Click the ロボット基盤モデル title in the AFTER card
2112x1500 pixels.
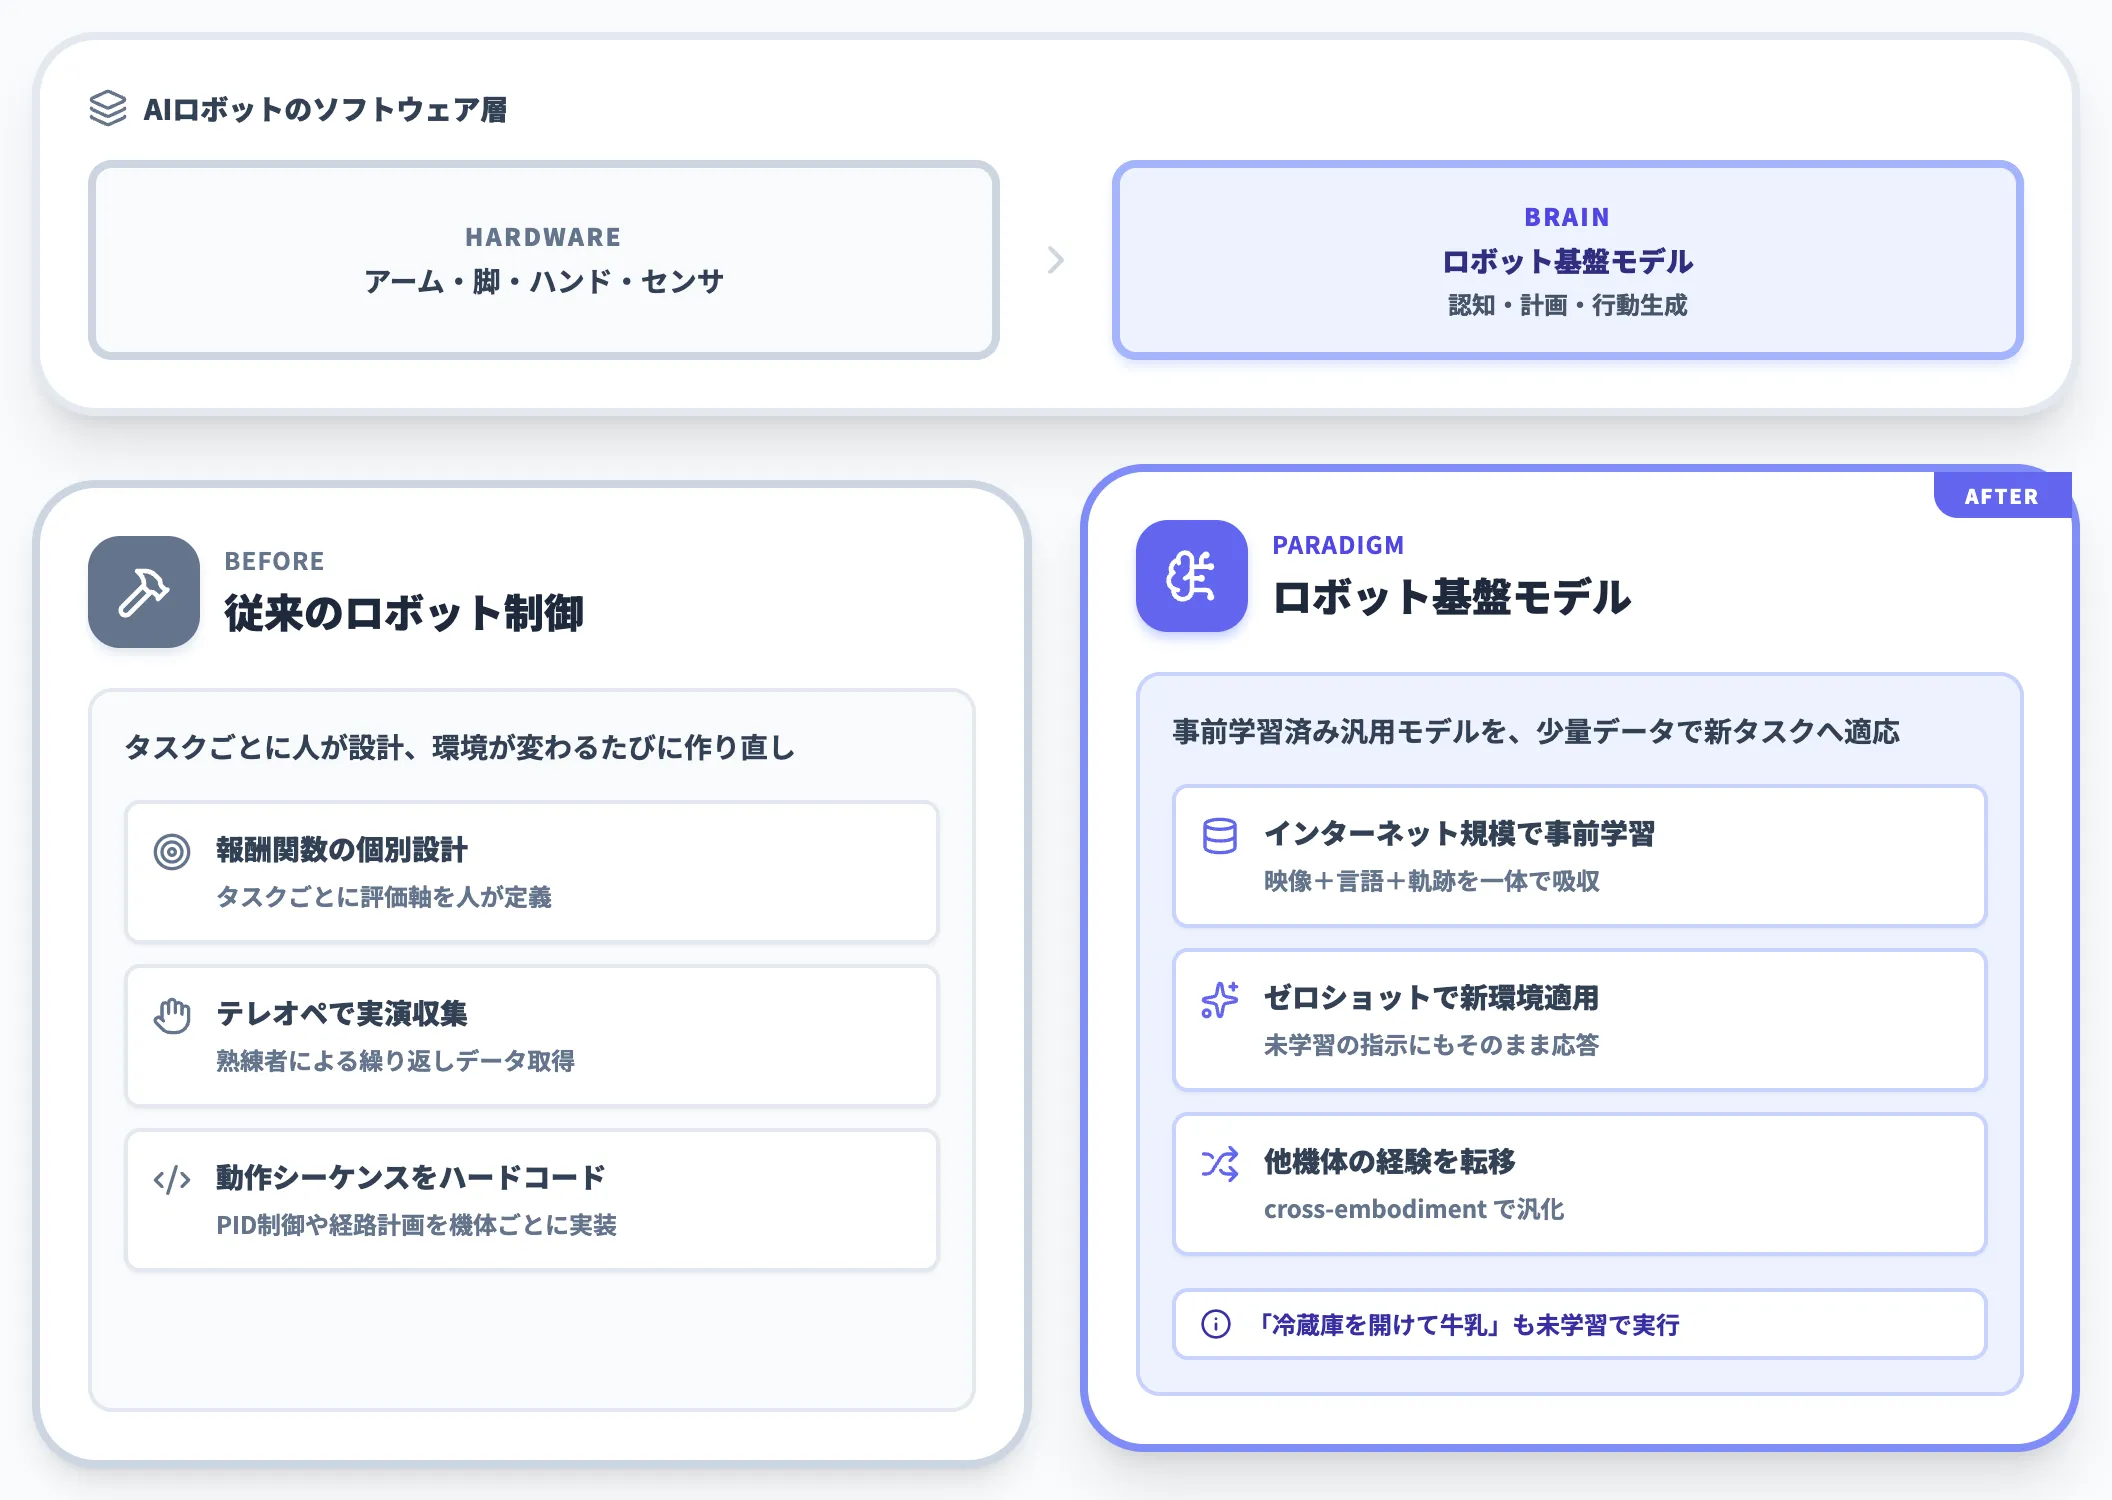[x=1452, y=597]
